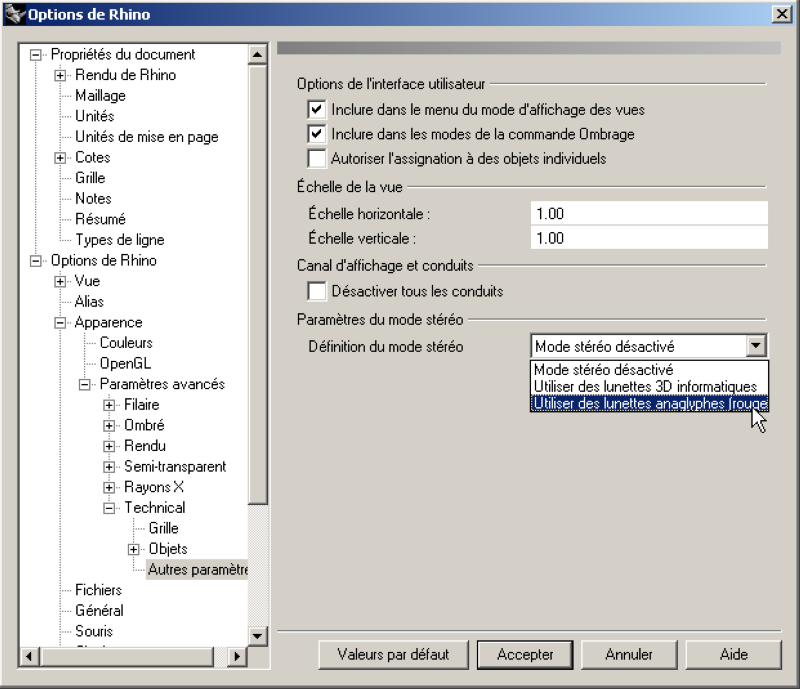Click the 'Échelle verticale' value field

tap(649, 238)
